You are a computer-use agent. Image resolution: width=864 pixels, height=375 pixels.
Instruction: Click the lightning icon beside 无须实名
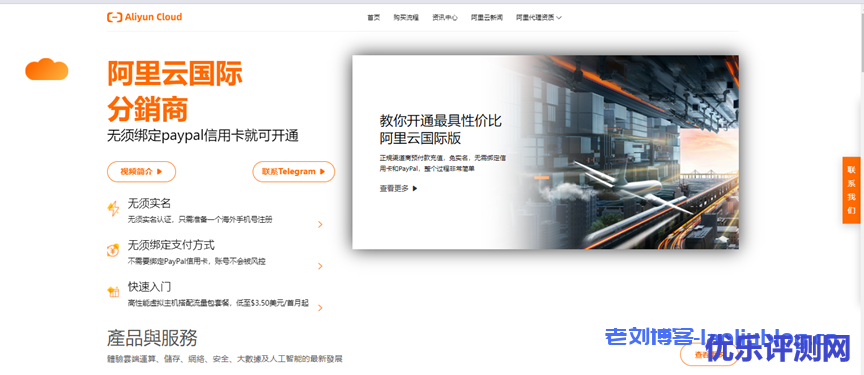113,209
